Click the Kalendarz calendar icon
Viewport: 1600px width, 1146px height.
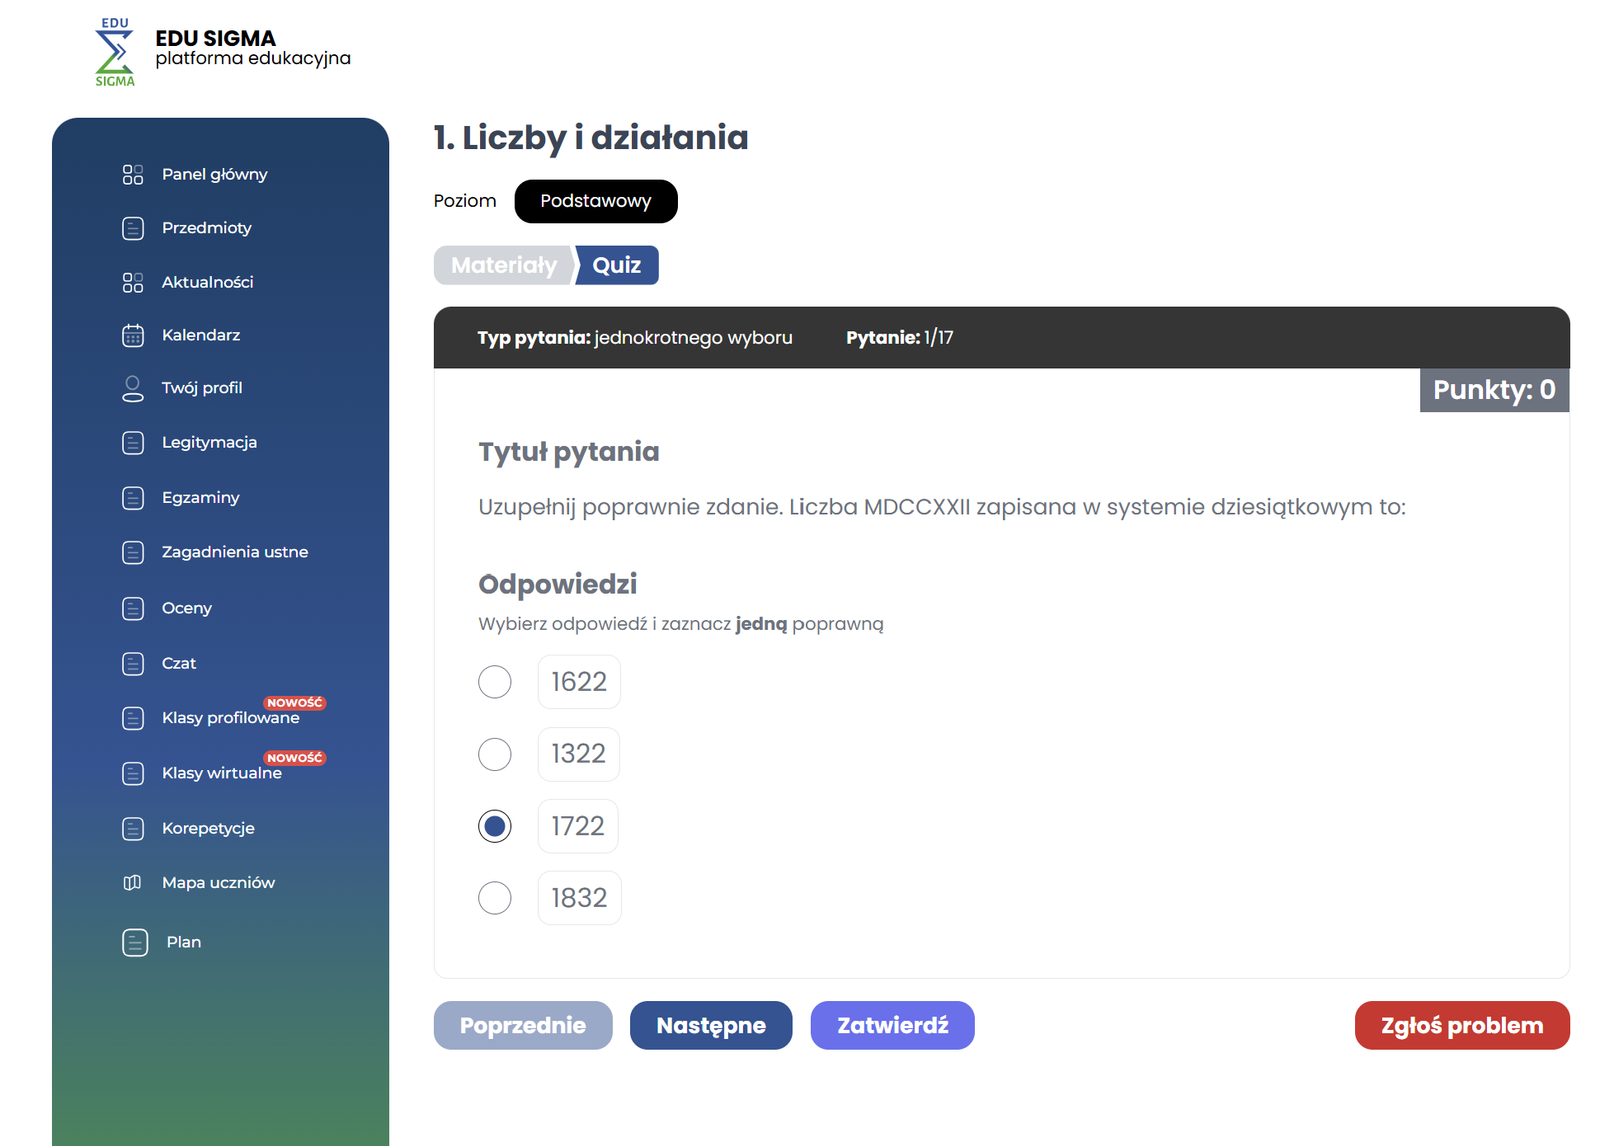133,336
